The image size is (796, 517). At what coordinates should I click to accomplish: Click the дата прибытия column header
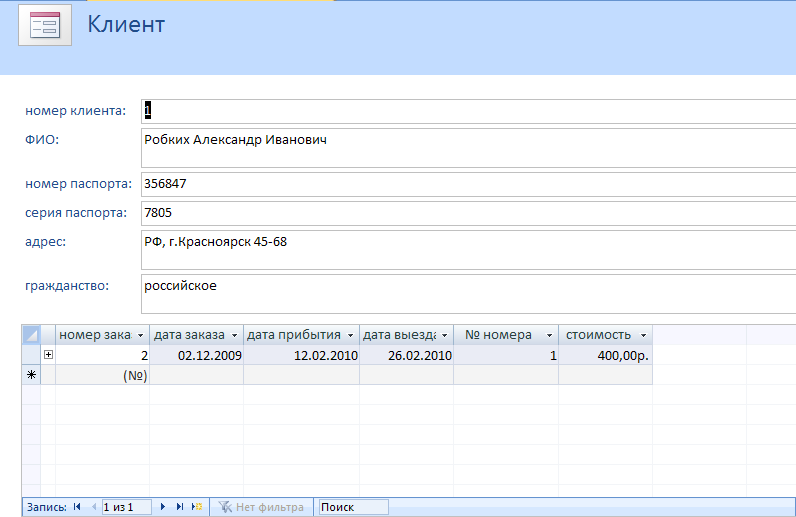pos(302,335)
